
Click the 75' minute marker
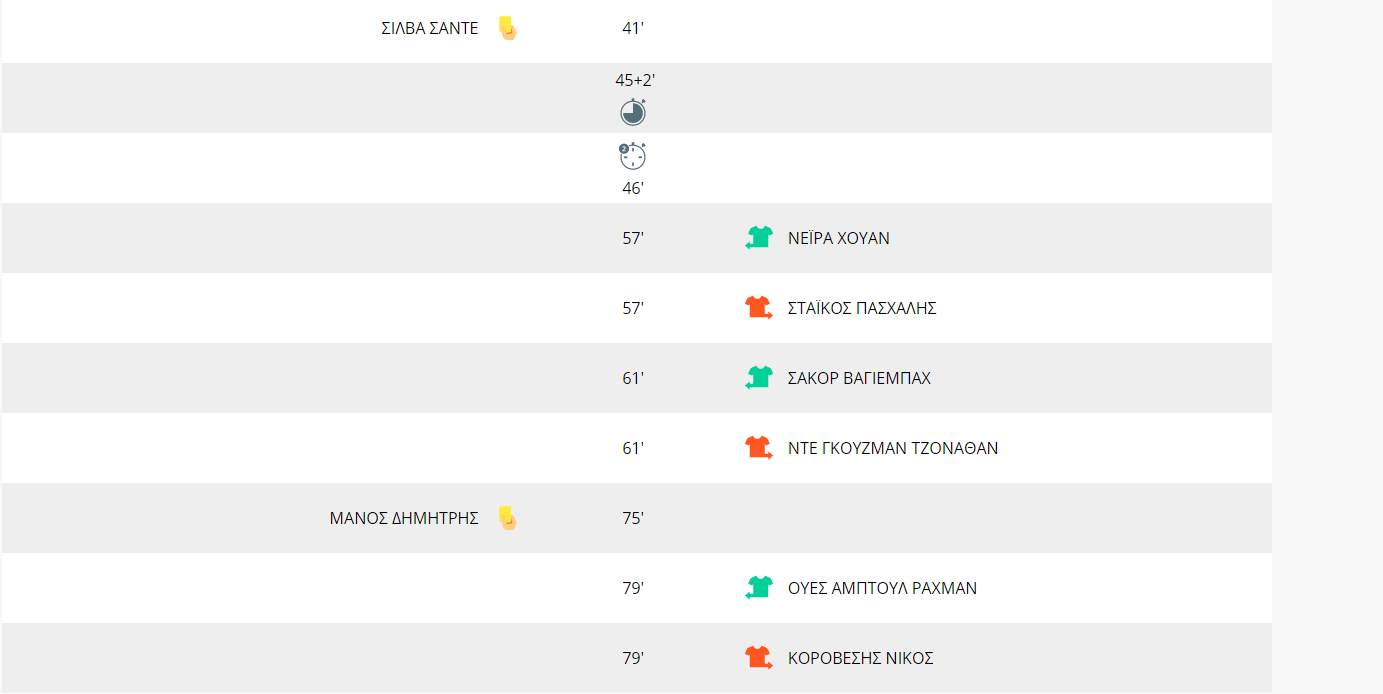(x=633, y=519)
